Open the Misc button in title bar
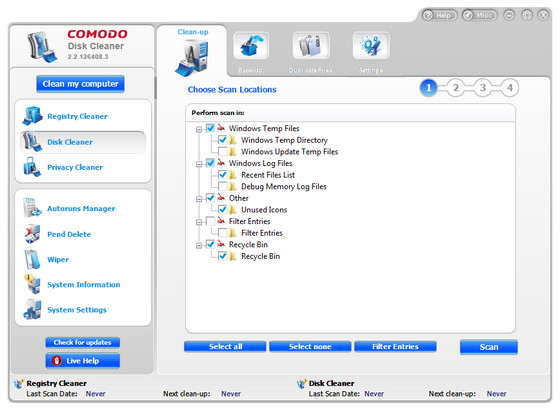The image size is (560, 410). pyautogui.click(x=479, y=15)
